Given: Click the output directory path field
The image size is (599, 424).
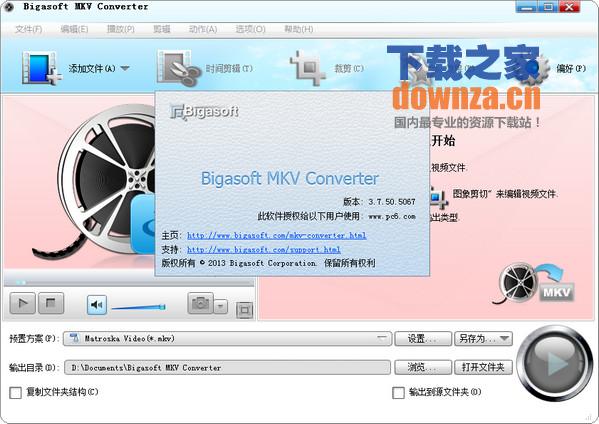Looking at the screenshot, I should click(227, 367).
